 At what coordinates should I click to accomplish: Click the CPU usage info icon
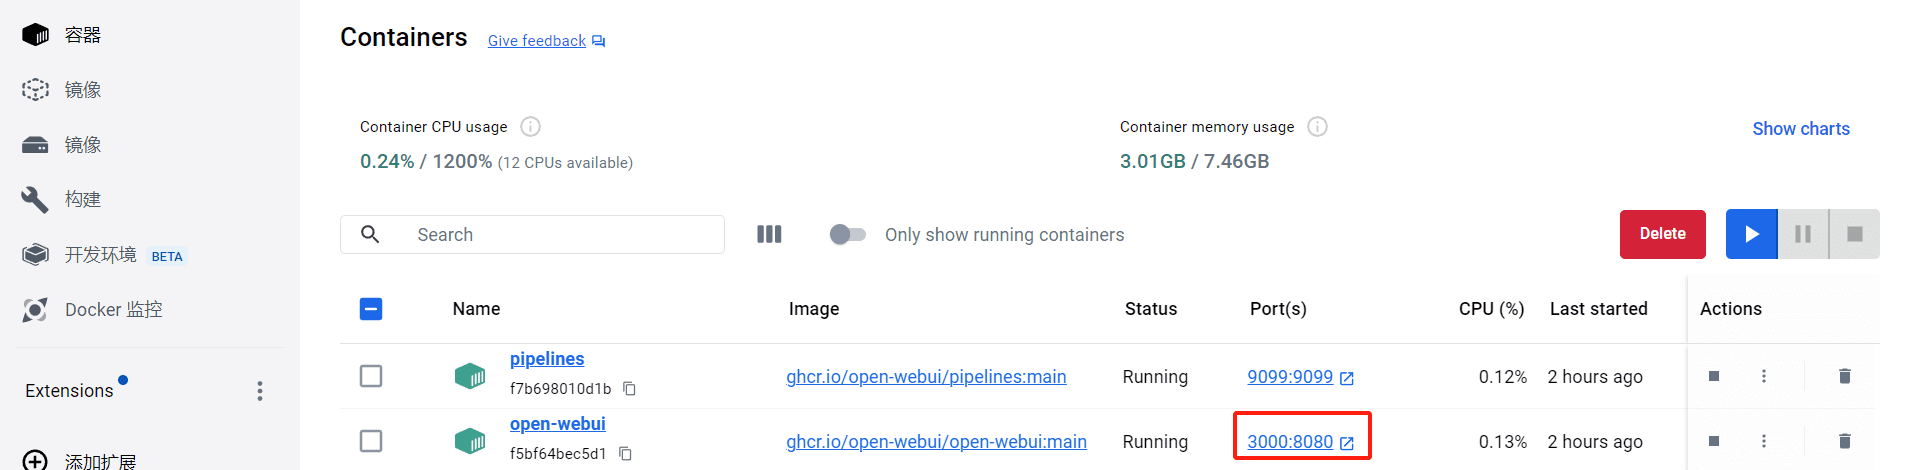531,127
